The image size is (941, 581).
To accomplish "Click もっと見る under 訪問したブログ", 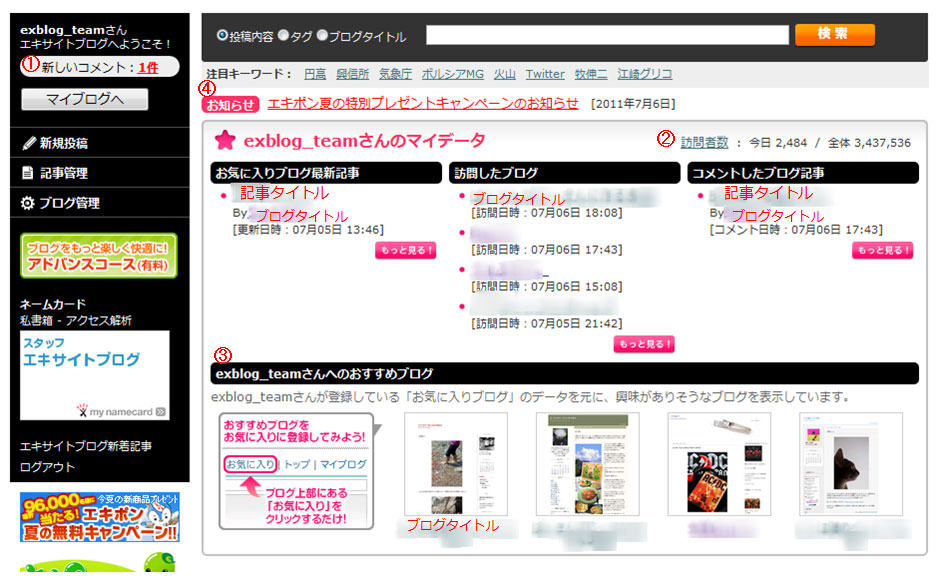I will 644,344.
